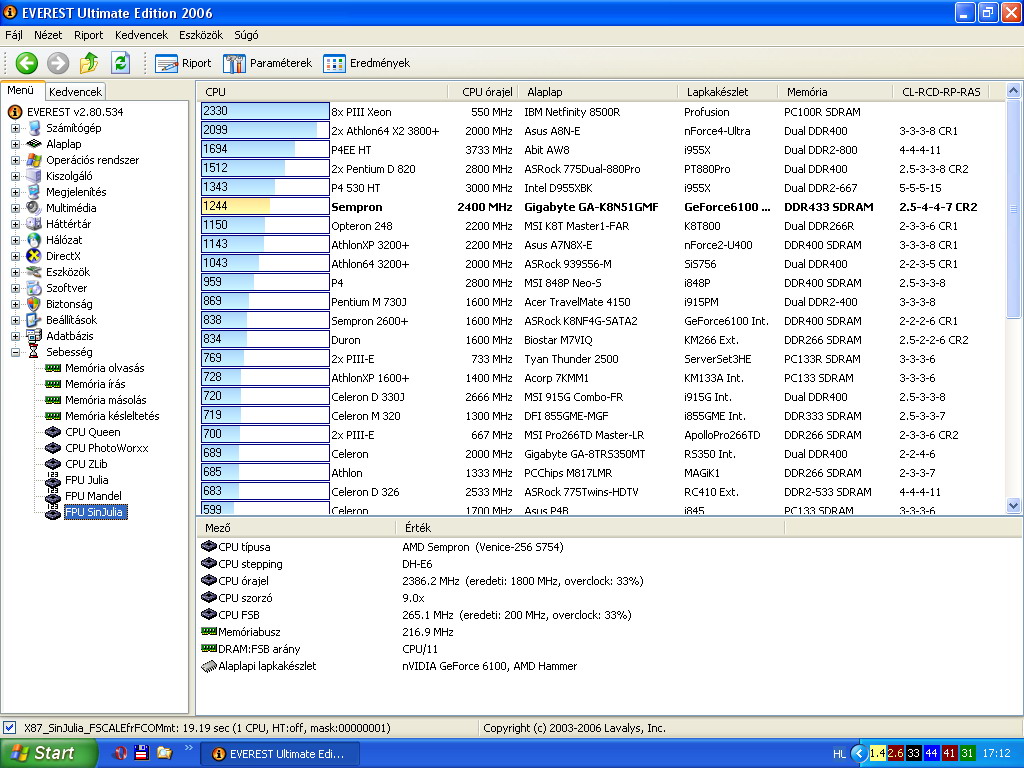Click the DirectX icon in the tree
1024x768 pixels.
point(34,256)
